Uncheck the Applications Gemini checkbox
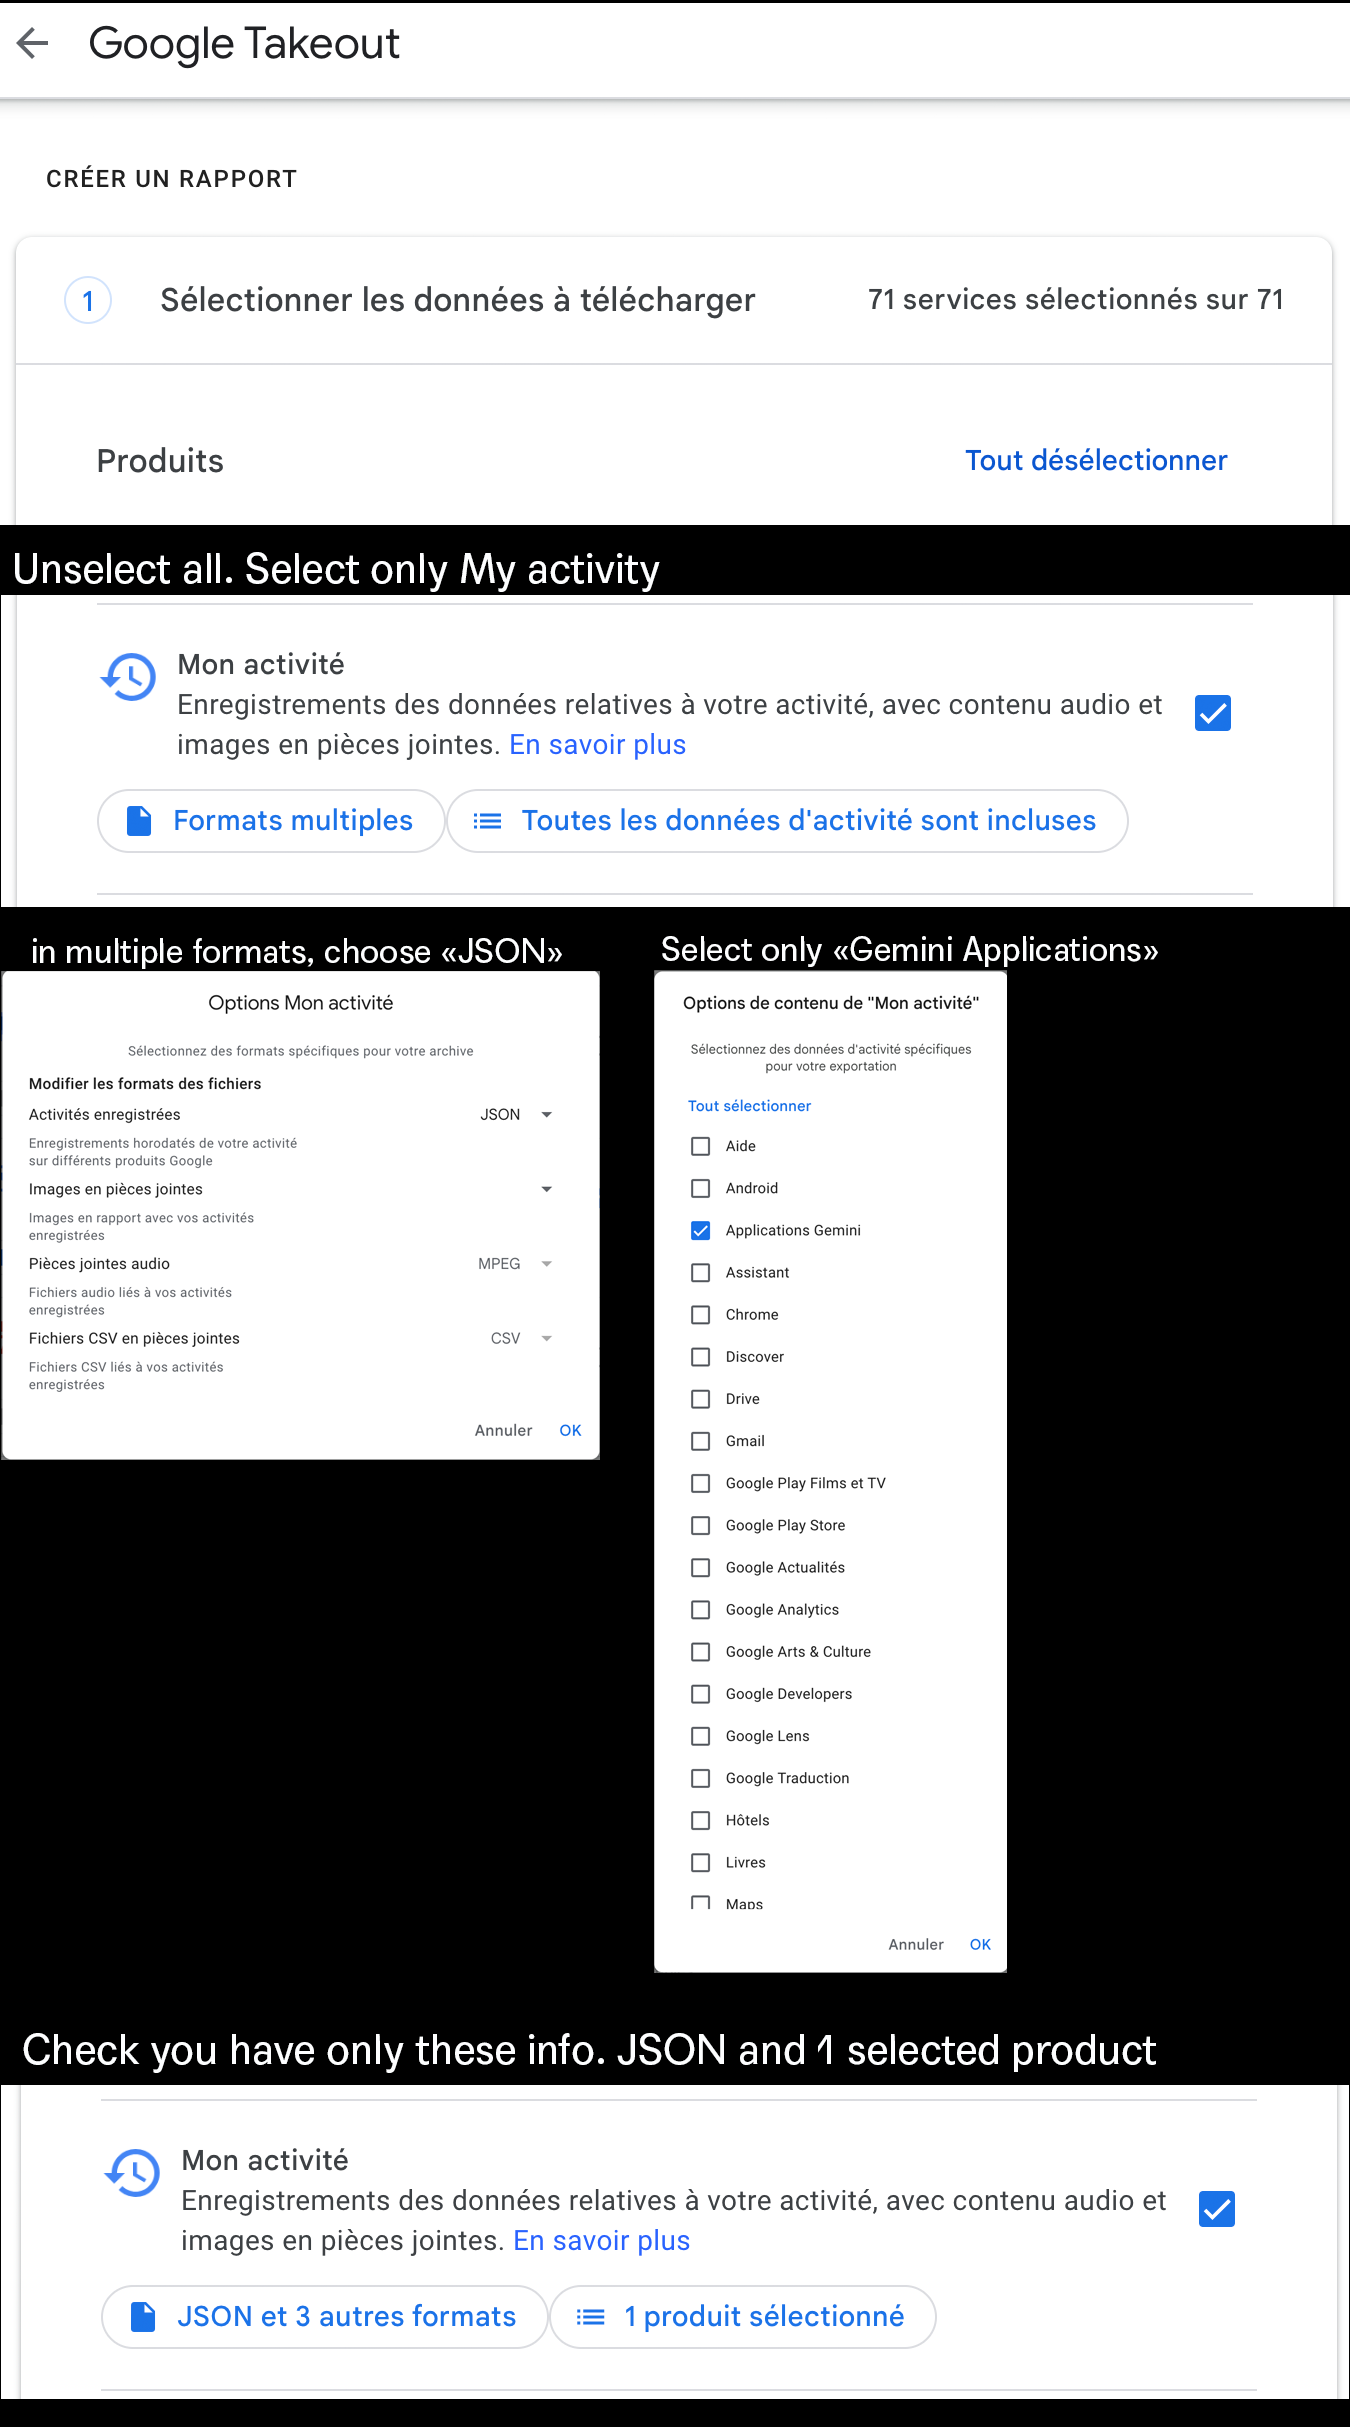Image resolution: width=1350 pixels, height=2427 pixels. pyautogui.click(x=701, y=1230)
